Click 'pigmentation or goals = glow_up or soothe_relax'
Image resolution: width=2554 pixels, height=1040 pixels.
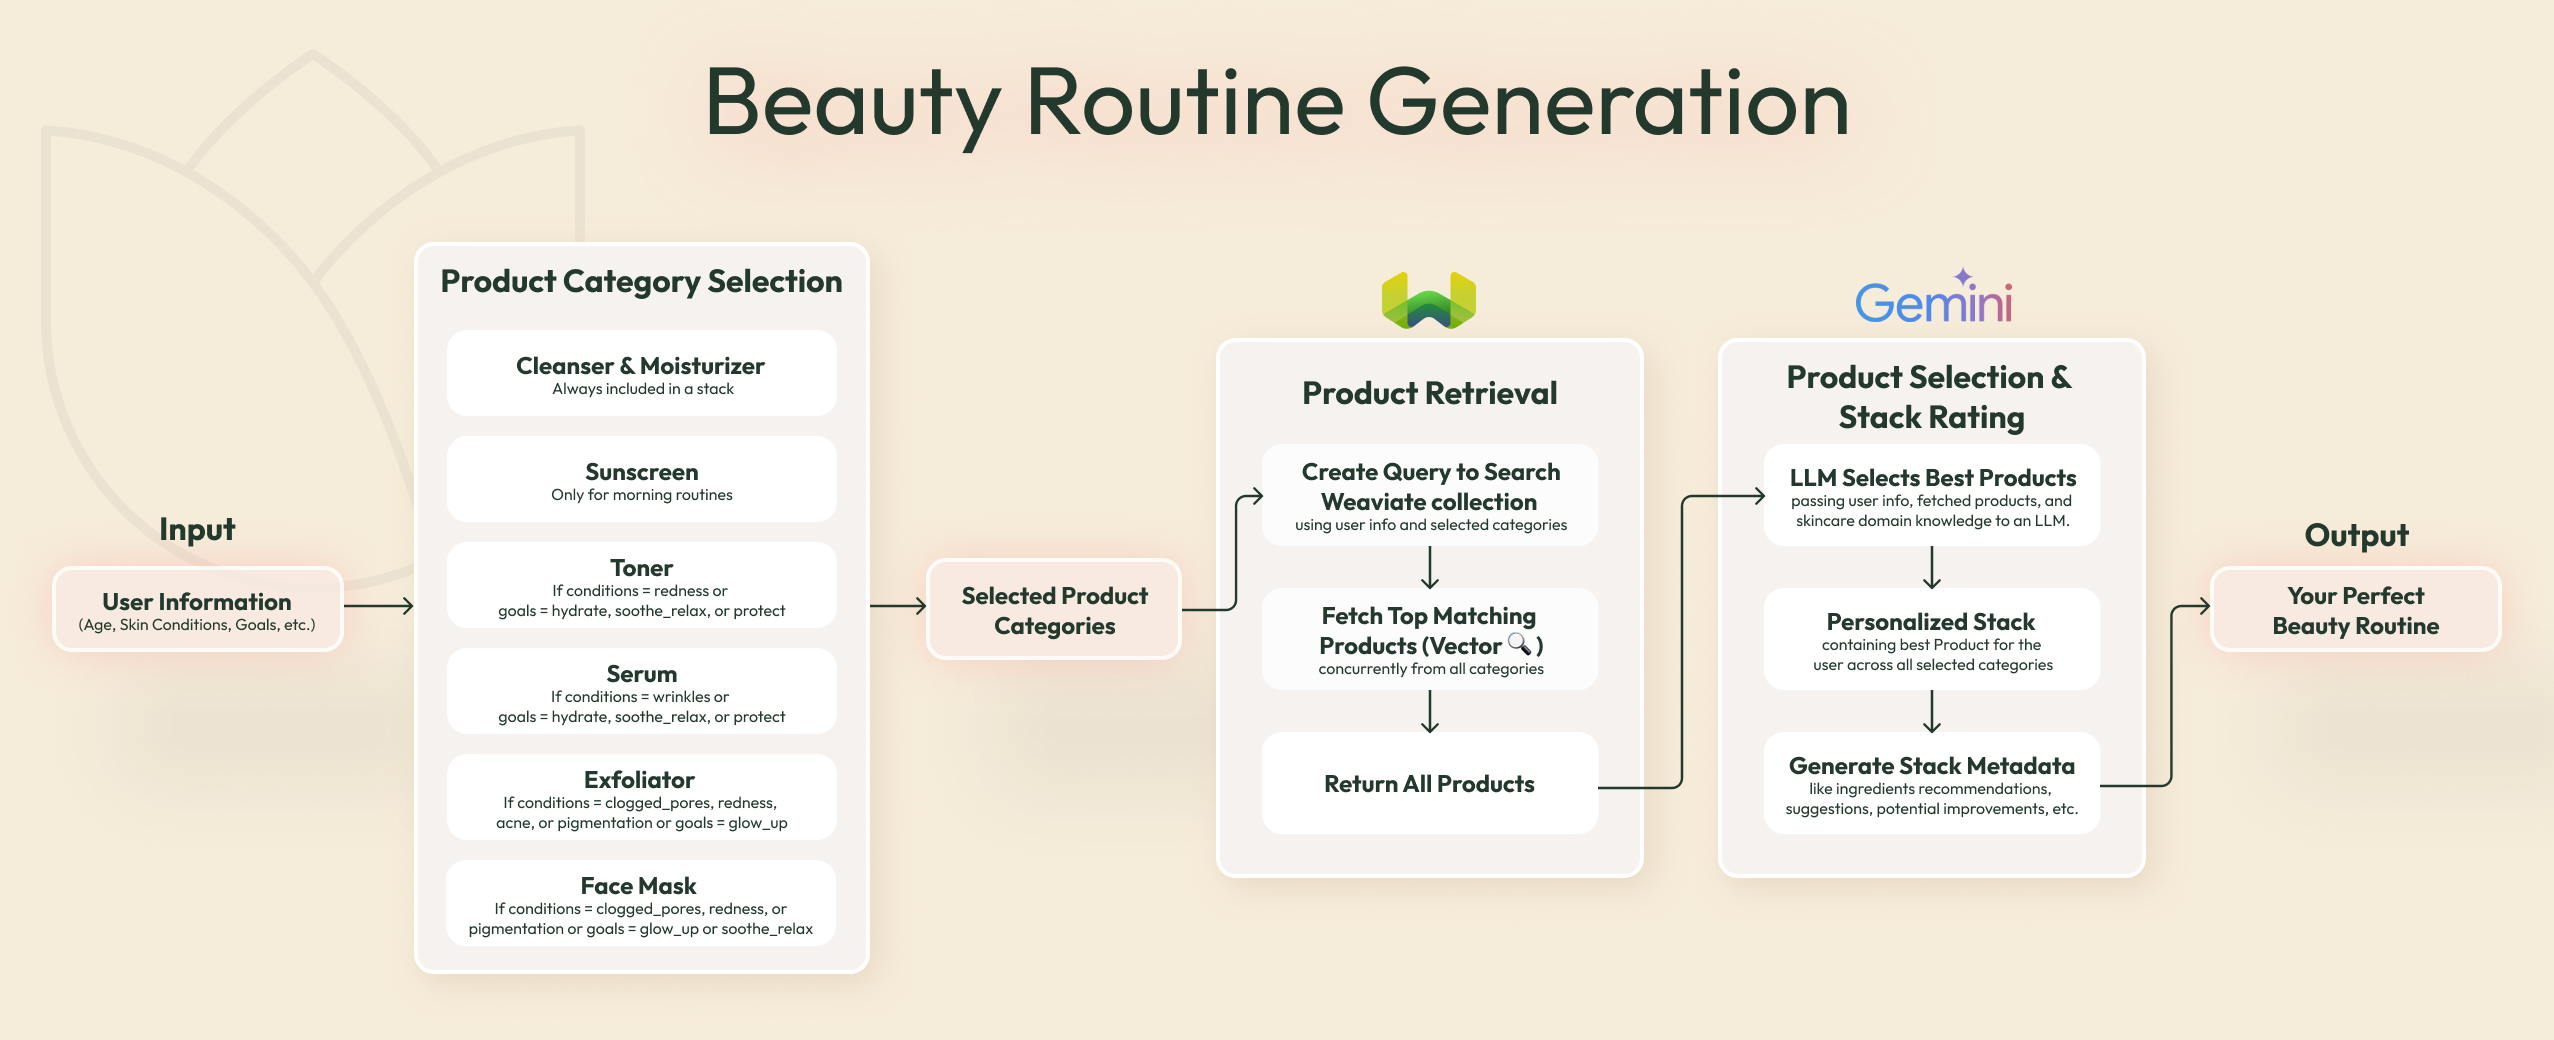[x=640, y=929]
